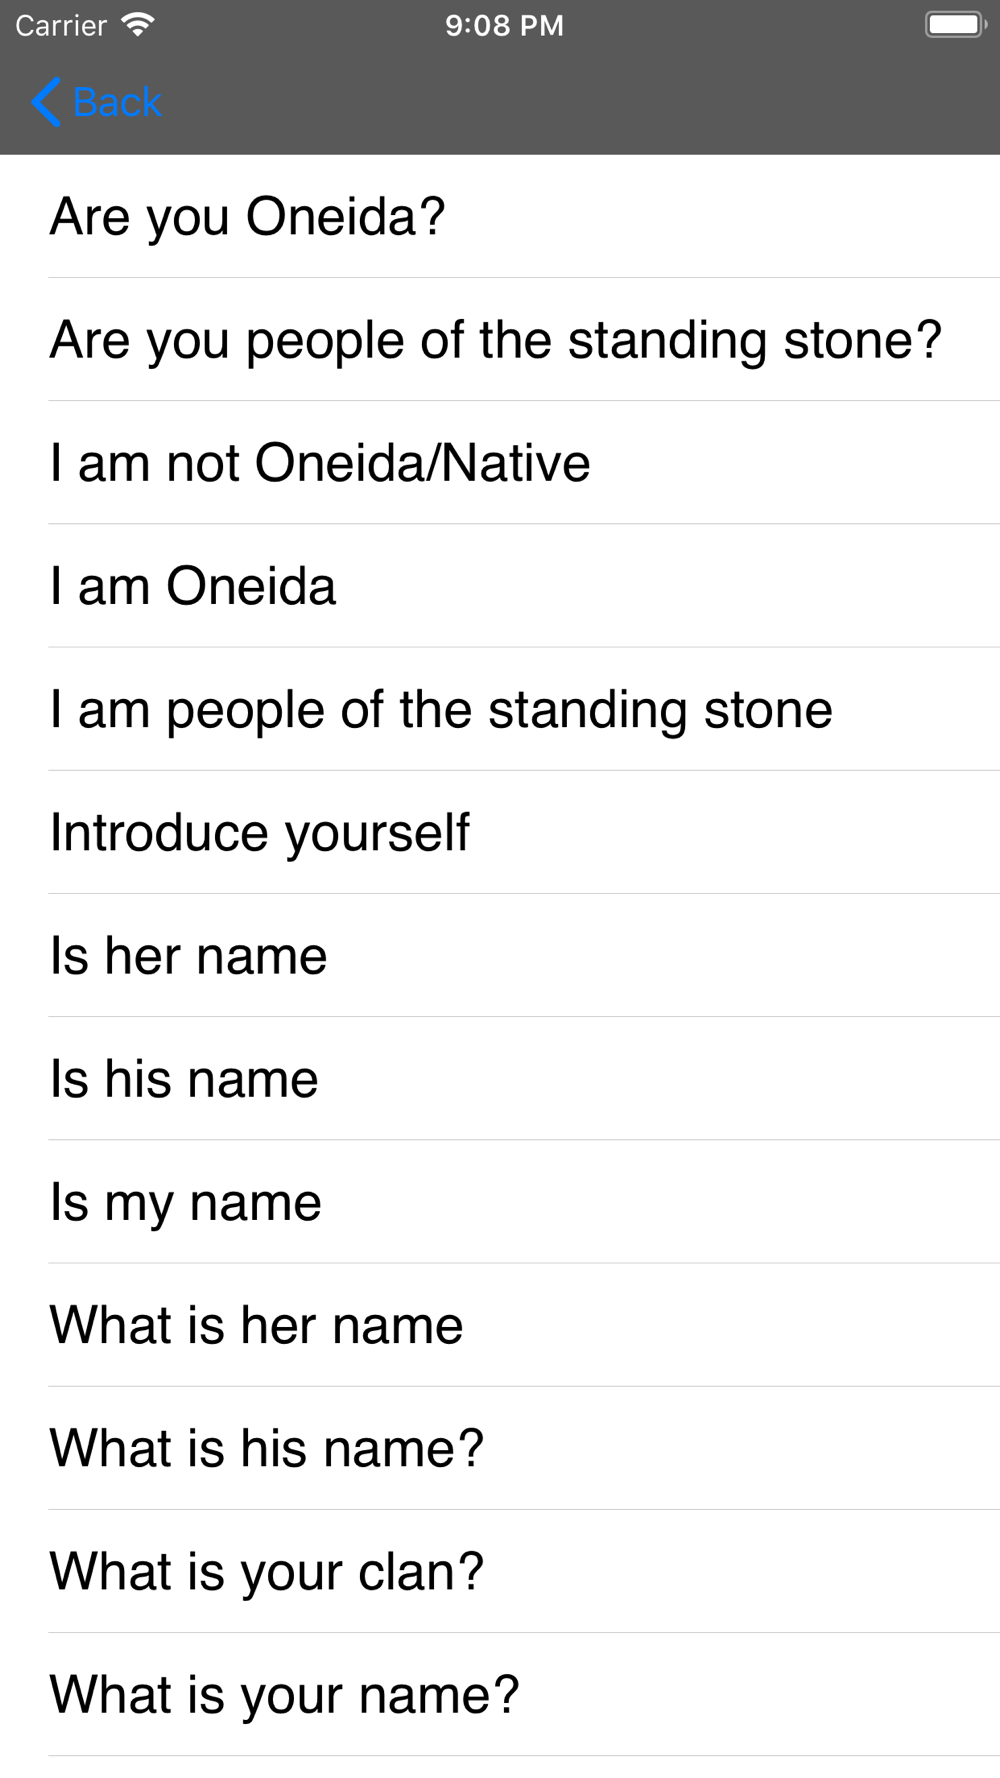
Task: Go back using the Back label
Action: click(x=117, y=102)
